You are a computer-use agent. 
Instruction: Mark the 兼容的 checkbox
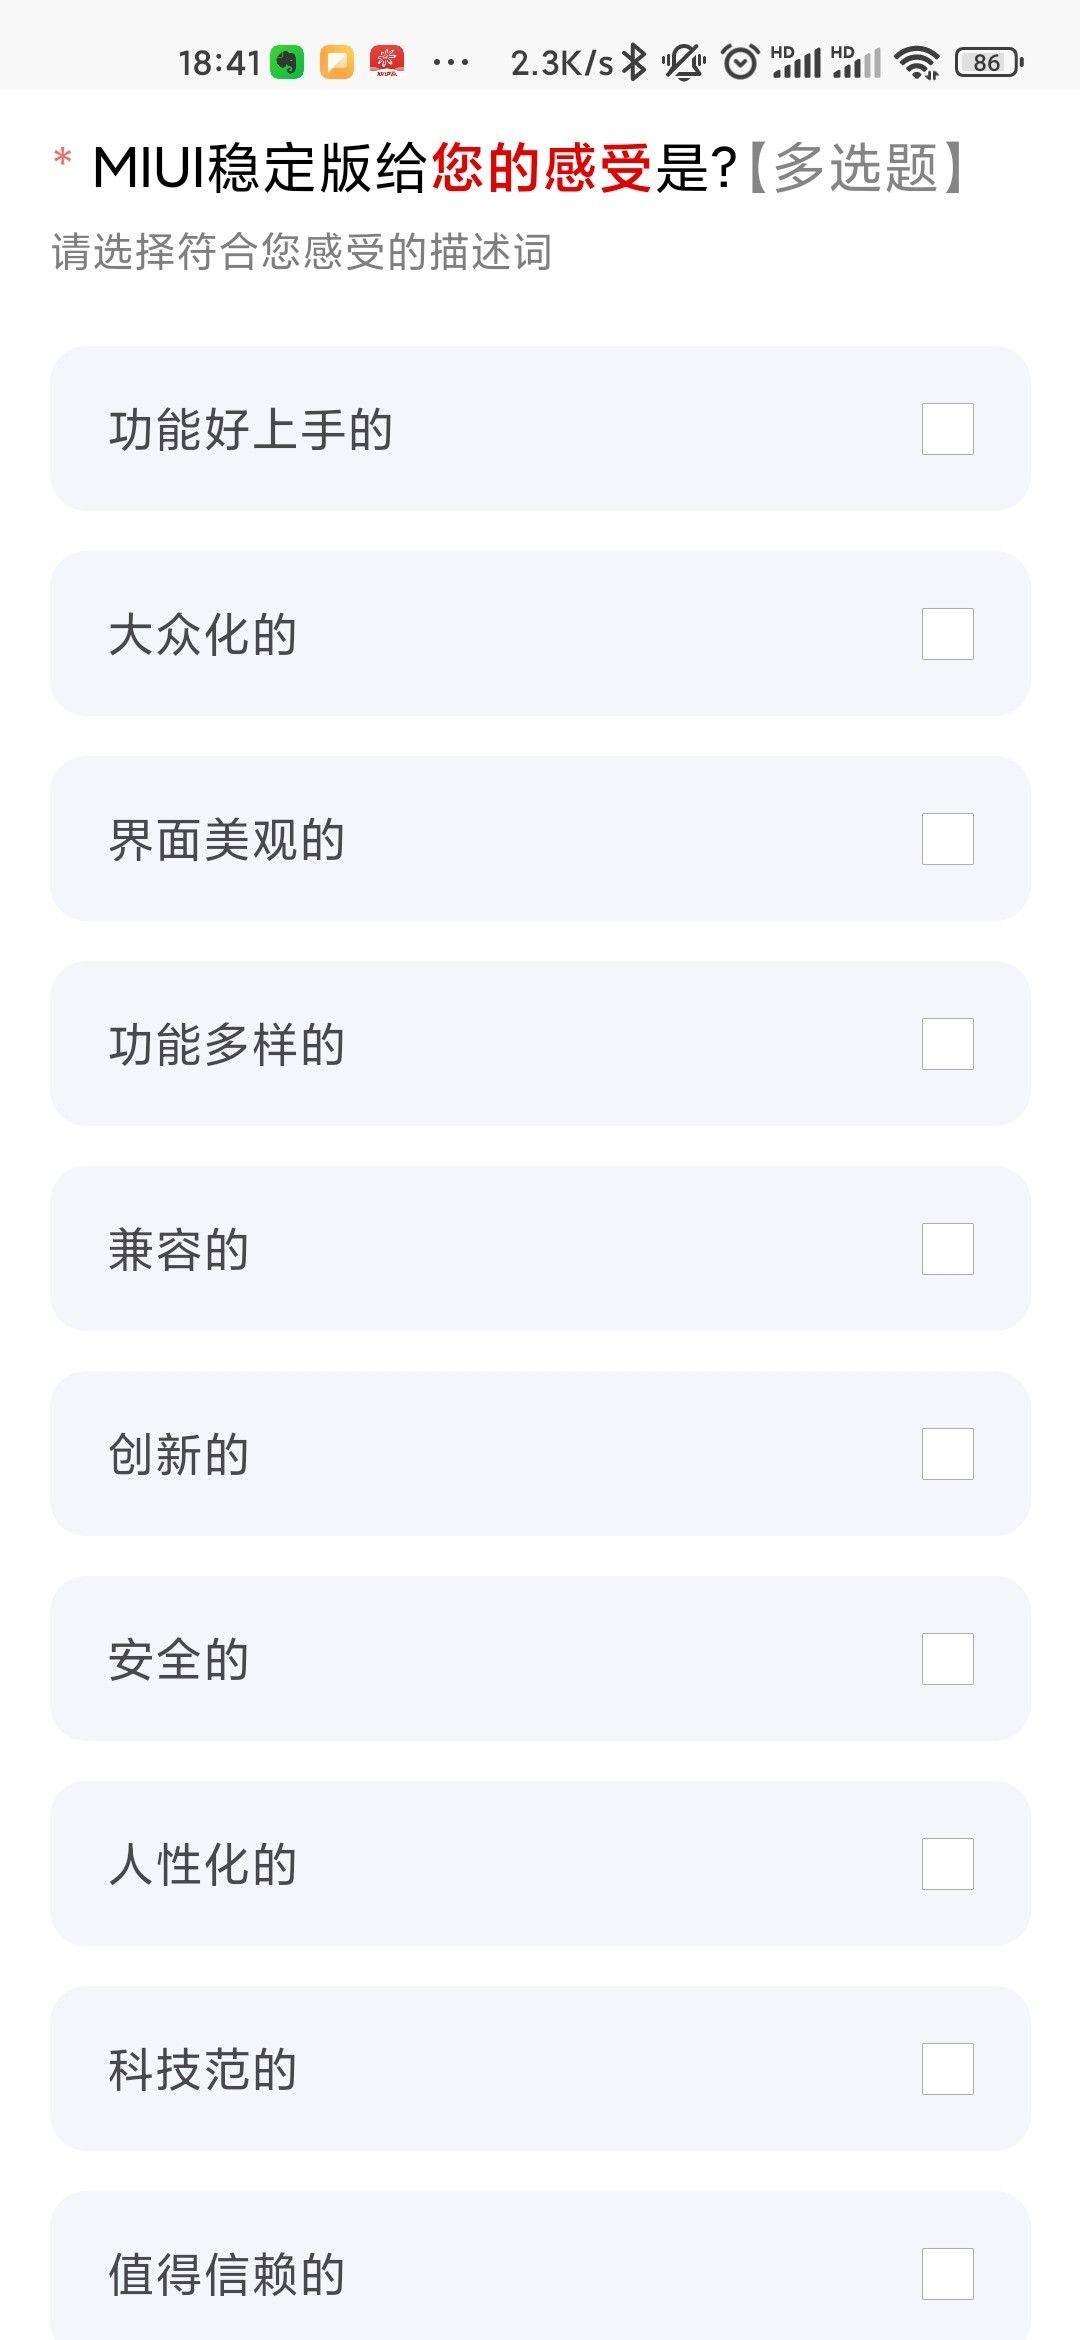pyautogui.click(x=947, y=1249)
